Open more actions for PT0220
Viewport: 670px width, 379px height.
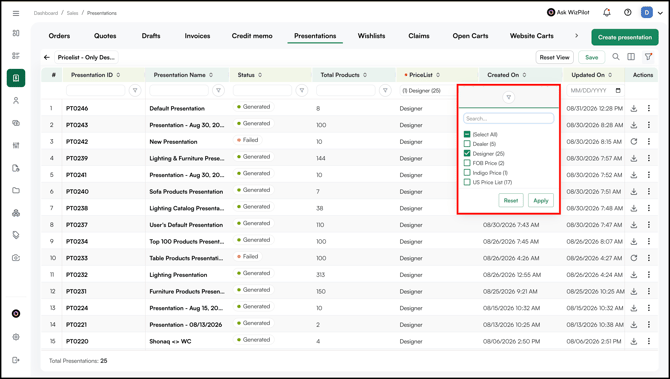point(649,341)
